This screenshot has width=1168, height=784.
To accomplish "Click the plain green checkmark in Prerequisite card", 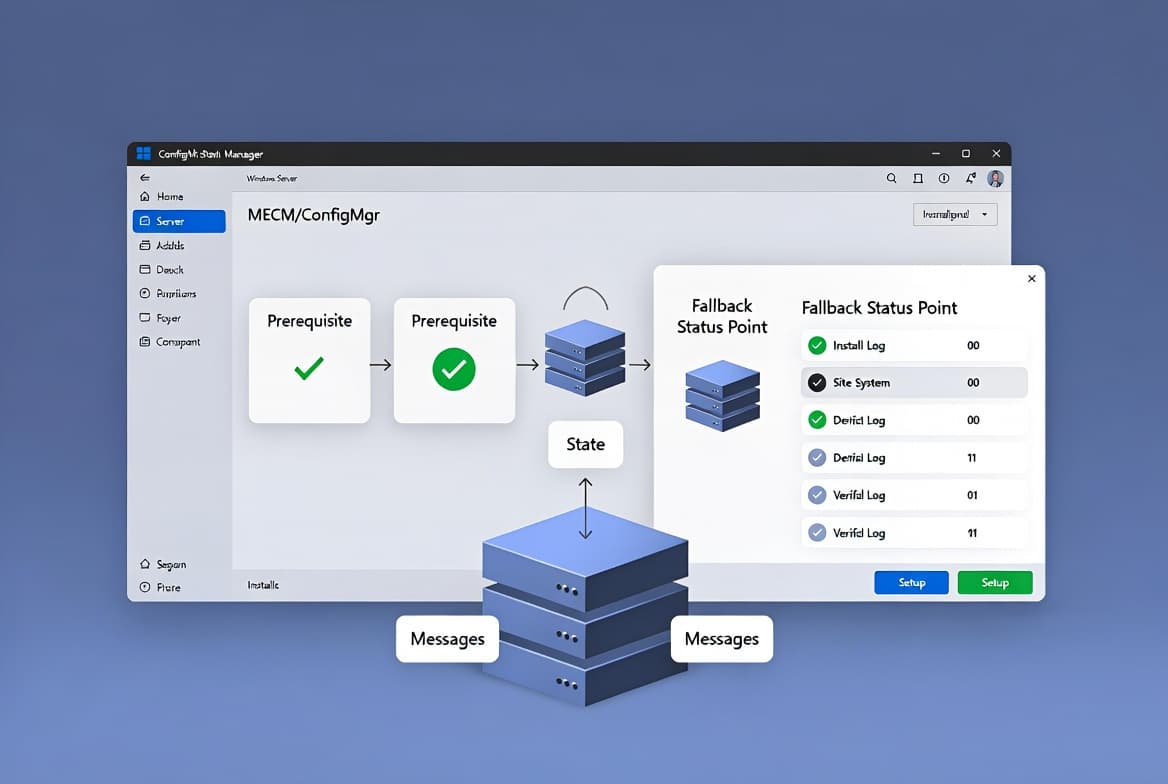I will click(x=308, y=367).
